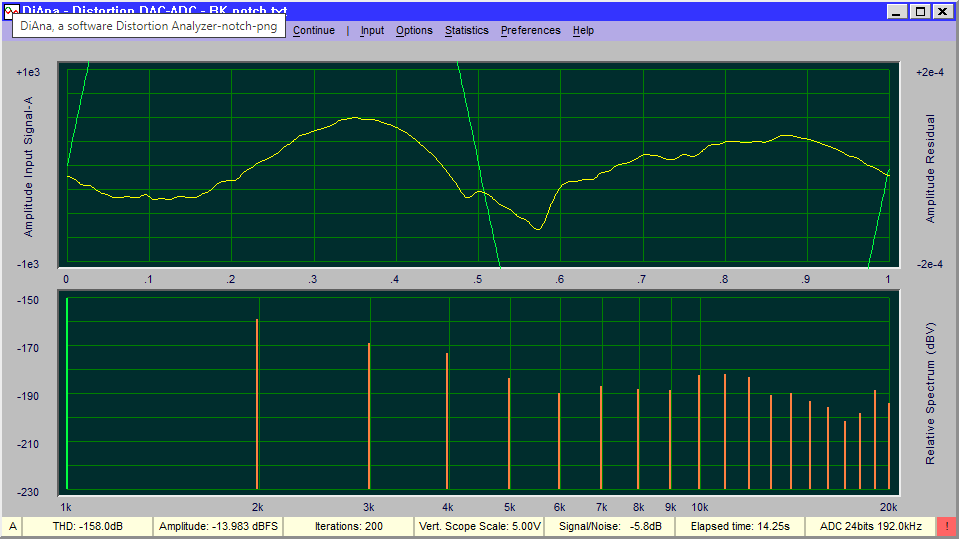Viewport: 959px width, 539px height.
Task: Click the 3k harmonic bar in spectrum
Action: tap(369, 416)
